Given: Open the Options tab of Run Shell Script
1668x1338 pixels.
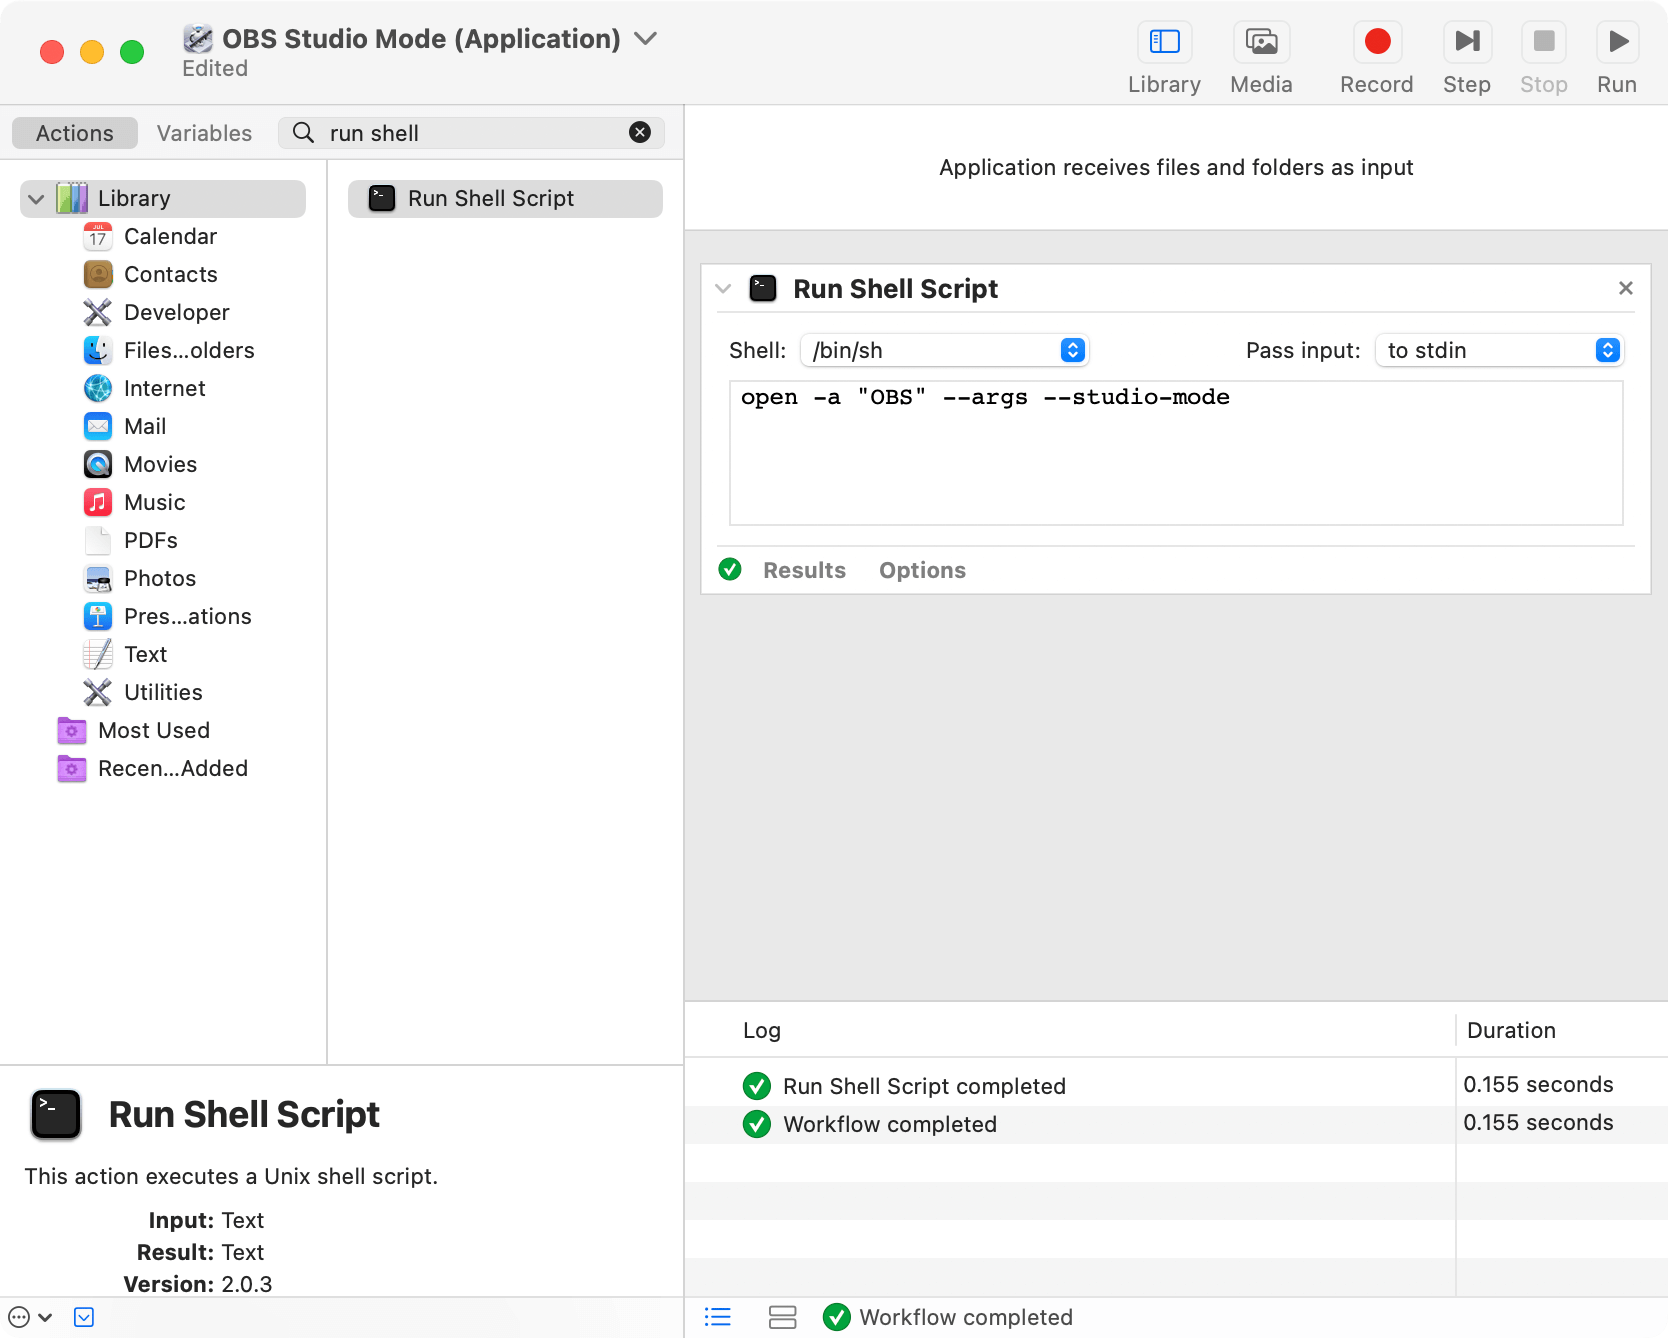Looking at the screenshot, I should (922, 569).
